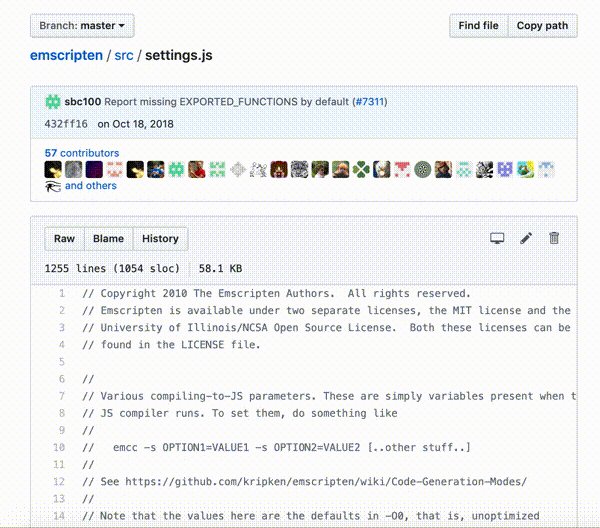The height and width of the screenshot is (528, 600).
Task: Click the four-leaf clover contributor avatar
Action: coord(361,169)
